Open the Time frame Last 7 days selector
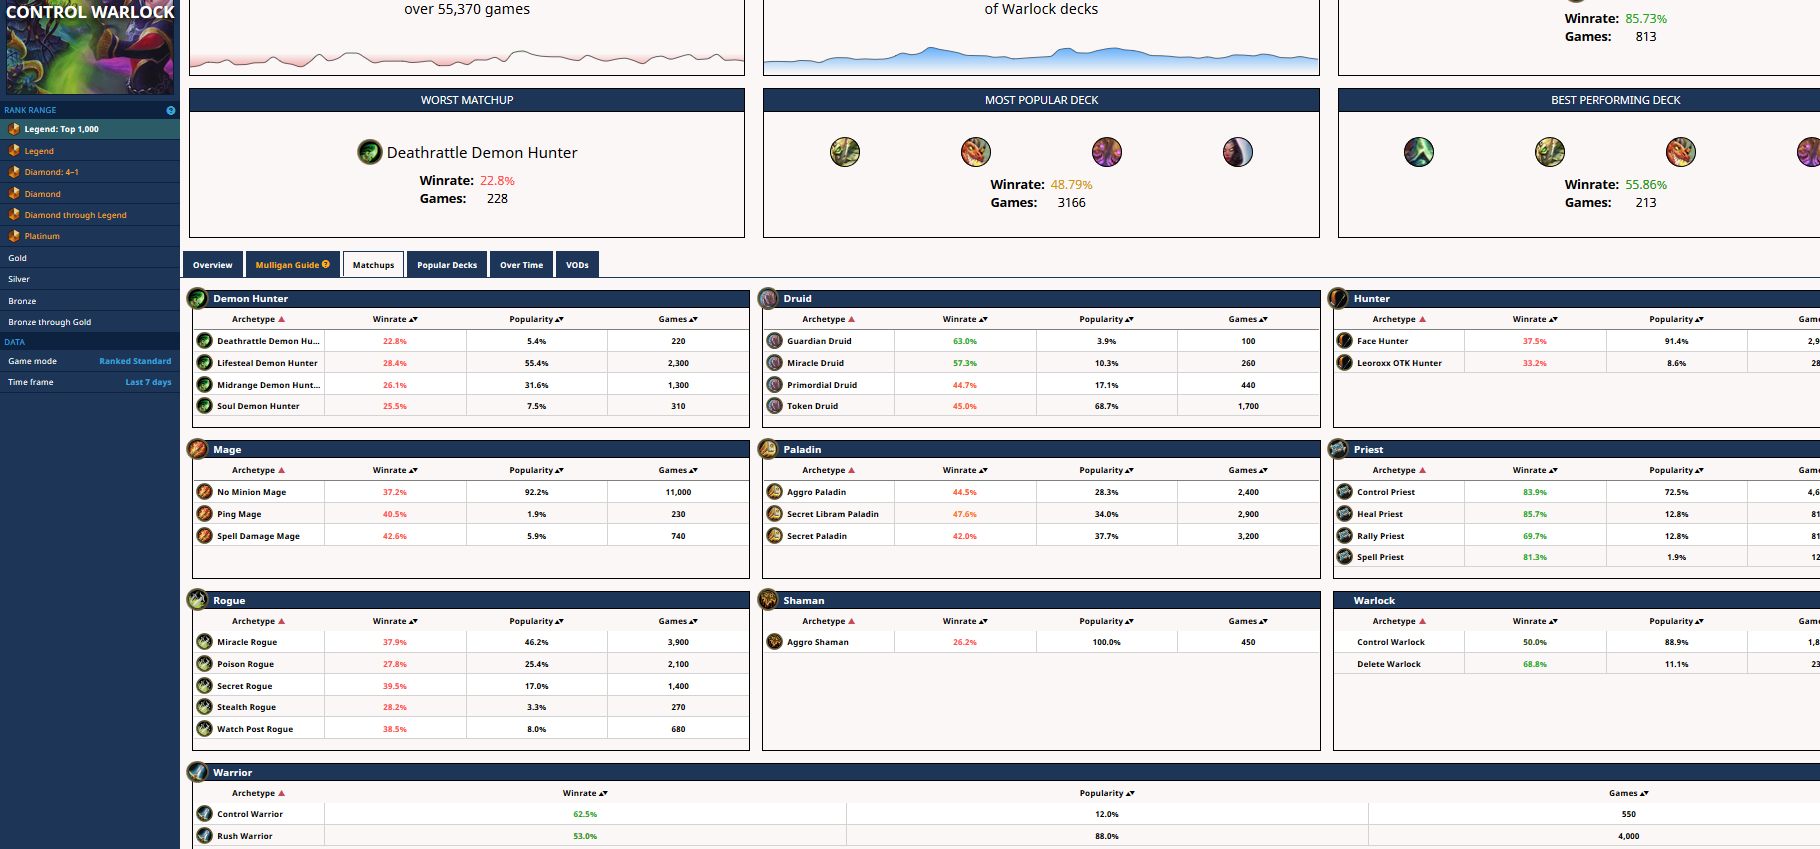The width and height of the screenshot is (1820, 849). coord(90,382)
